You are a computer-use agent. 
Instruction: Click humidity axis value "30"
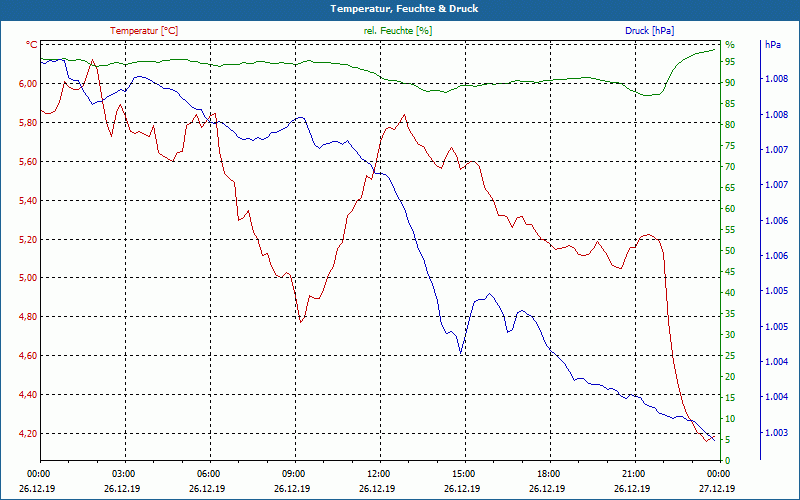(730, 335)
